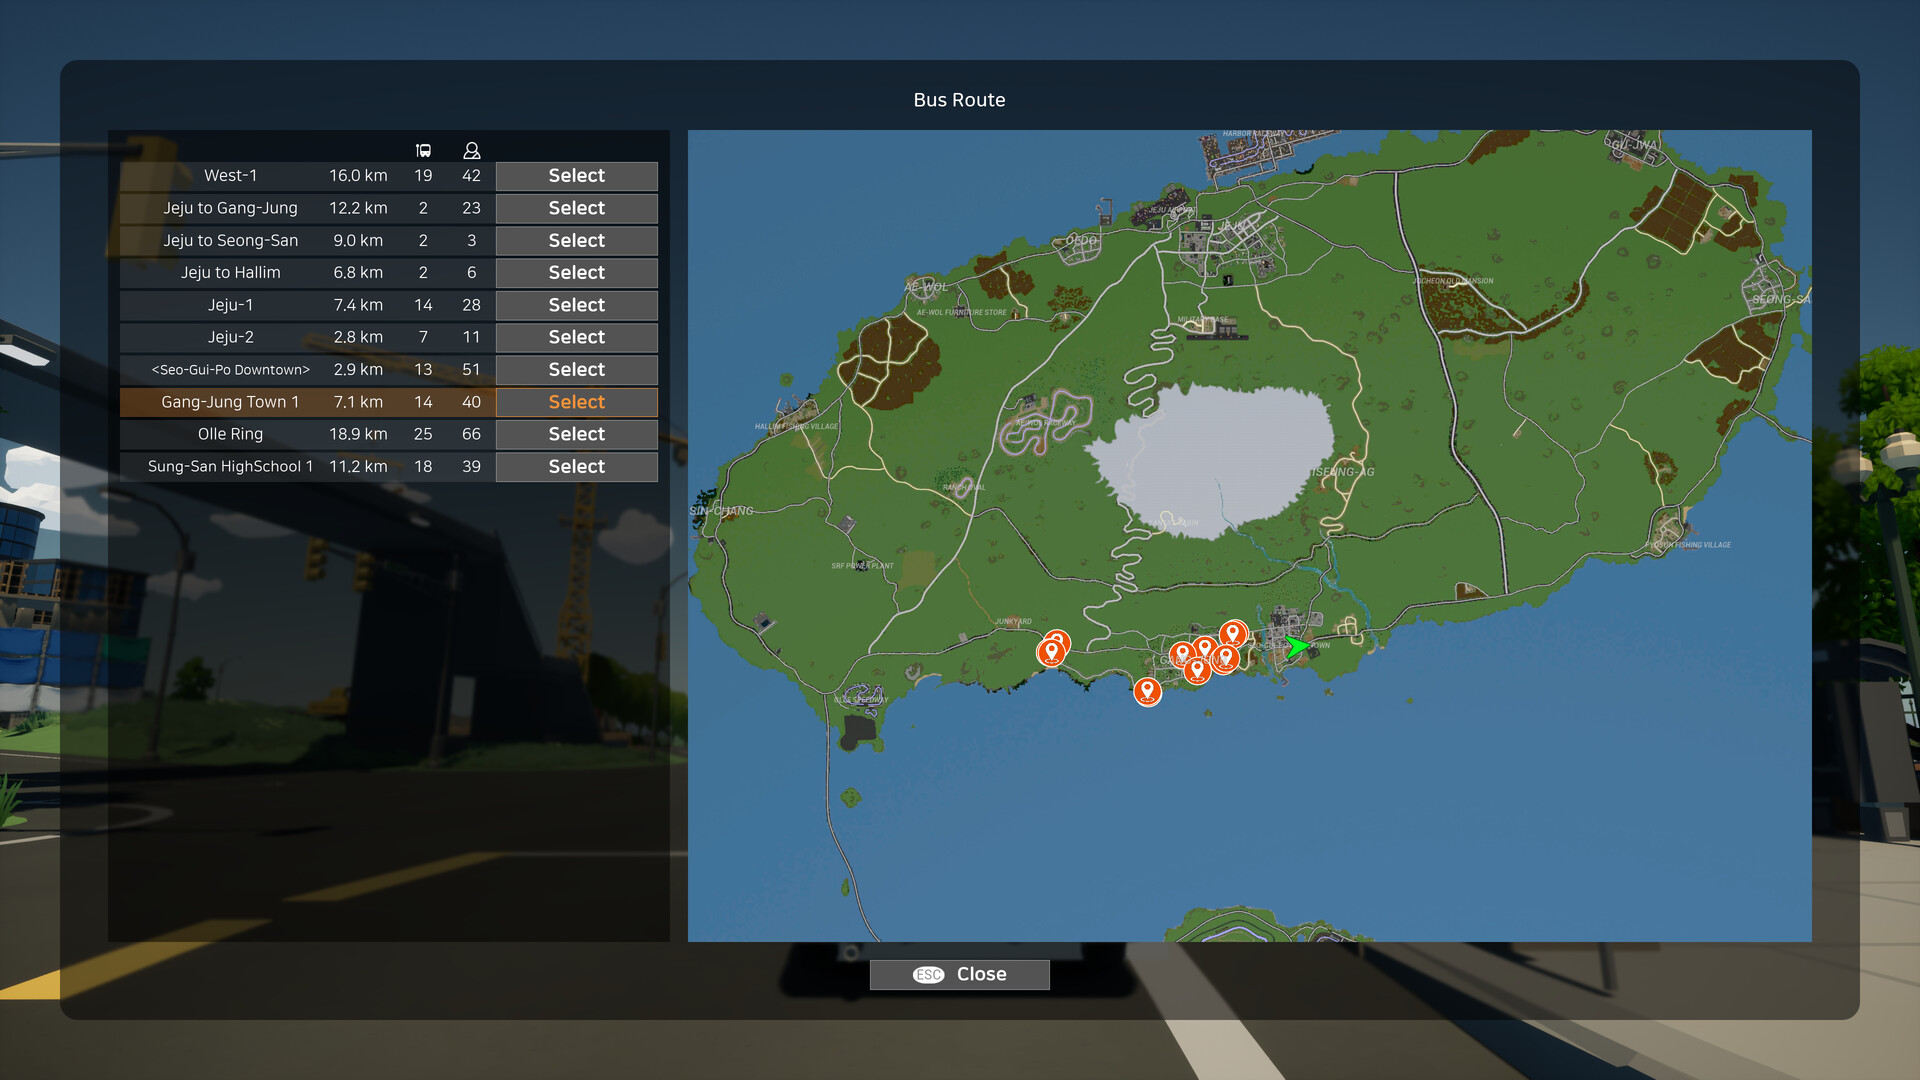Click the southernmost orange pin on the coastline
The height and width of the screenshot is (1080, 1920).
[x=1147, y=690]
